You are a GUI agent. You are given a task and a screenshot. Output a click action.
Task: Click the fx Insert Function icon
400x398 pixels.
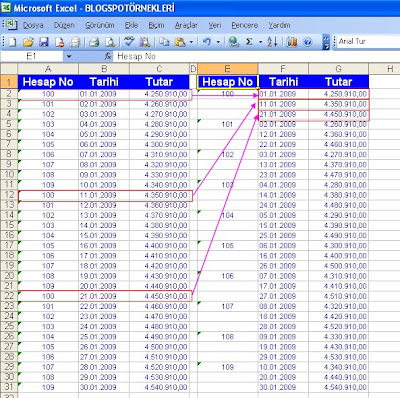108,56
